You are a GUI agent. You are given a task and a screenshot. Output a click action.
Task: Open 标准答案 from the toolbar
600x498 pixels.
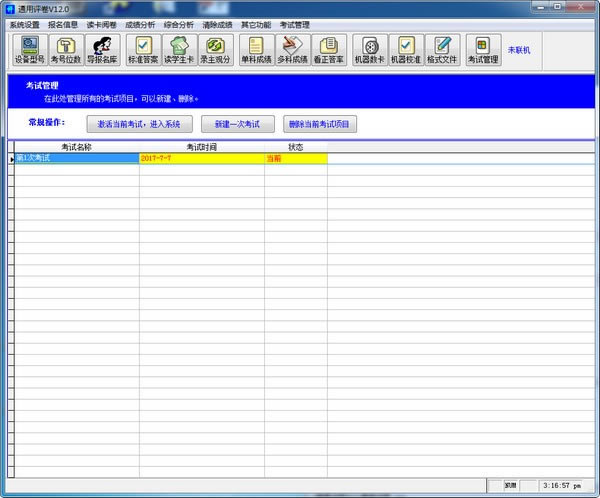pos(143,50)
